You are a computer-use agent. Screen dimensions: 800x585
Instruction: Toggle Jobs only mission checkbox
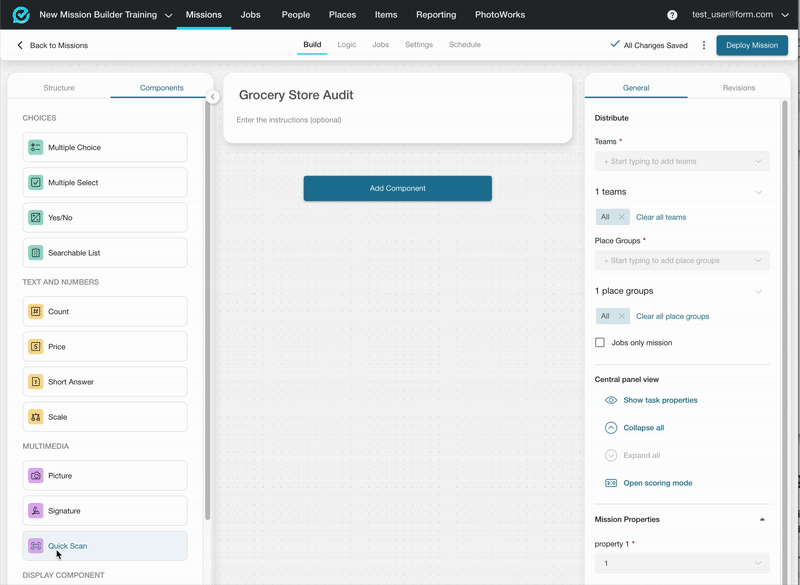click(x=600, y=343)
